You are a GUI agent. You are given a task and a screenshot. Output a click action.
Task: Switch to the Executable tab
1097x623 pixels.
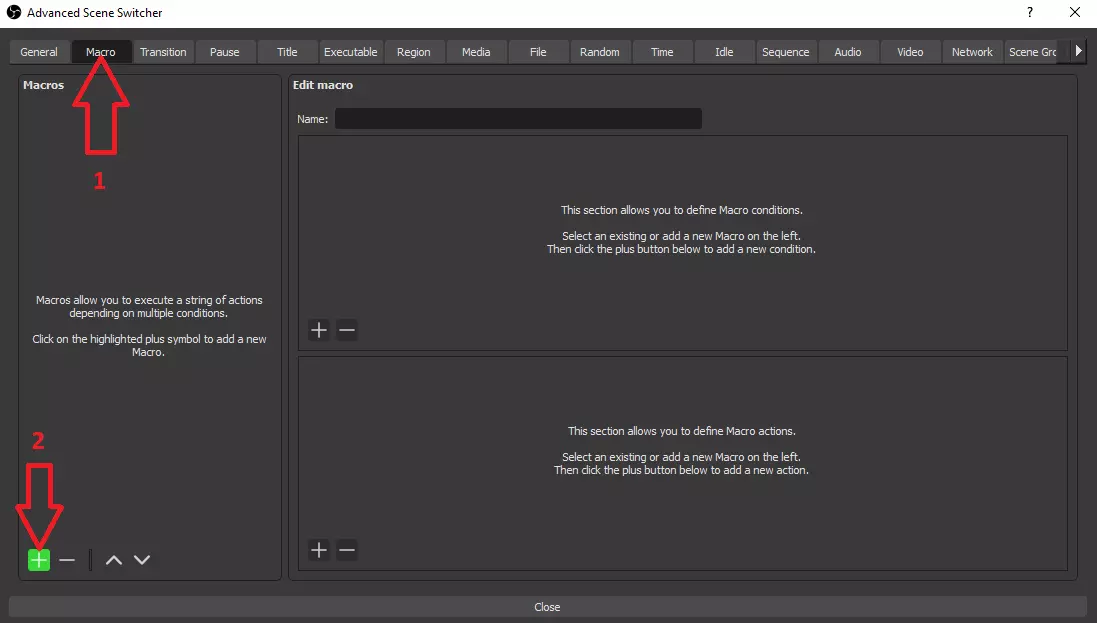pyautogui.click(x=351, y=52)
